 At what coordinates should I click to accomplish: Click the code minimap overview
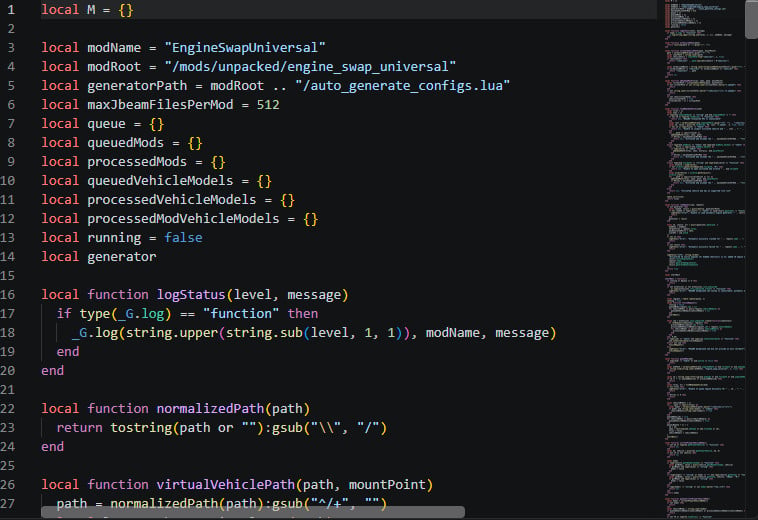click(705, 260)
